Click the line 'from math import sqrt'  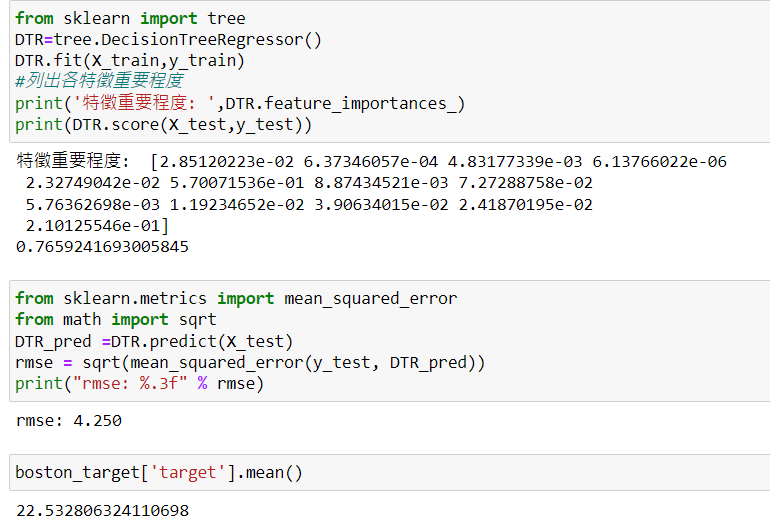point(115,320)
